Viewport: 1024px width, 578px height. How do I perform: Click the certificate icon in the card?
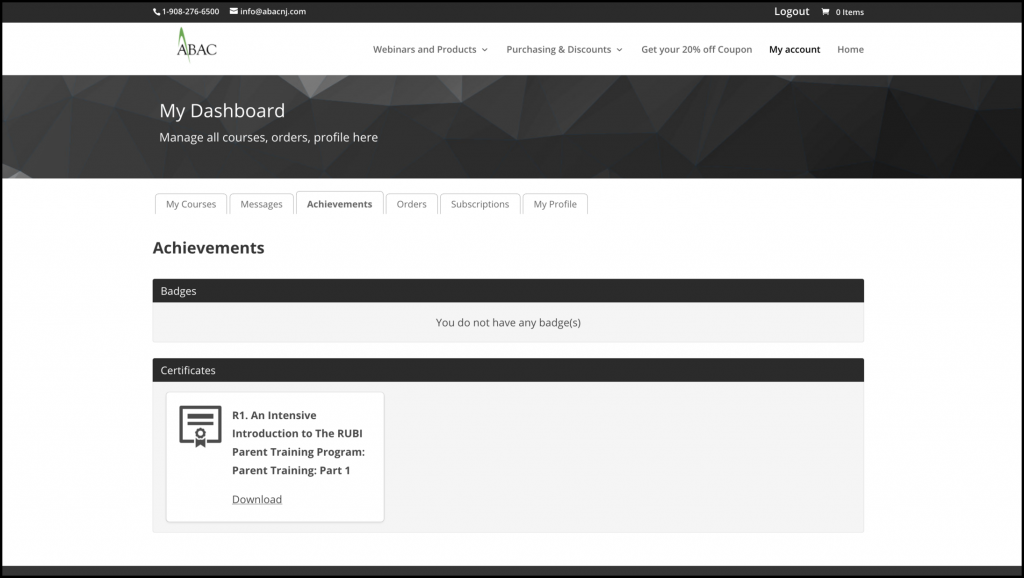click(x=200, y=426)
